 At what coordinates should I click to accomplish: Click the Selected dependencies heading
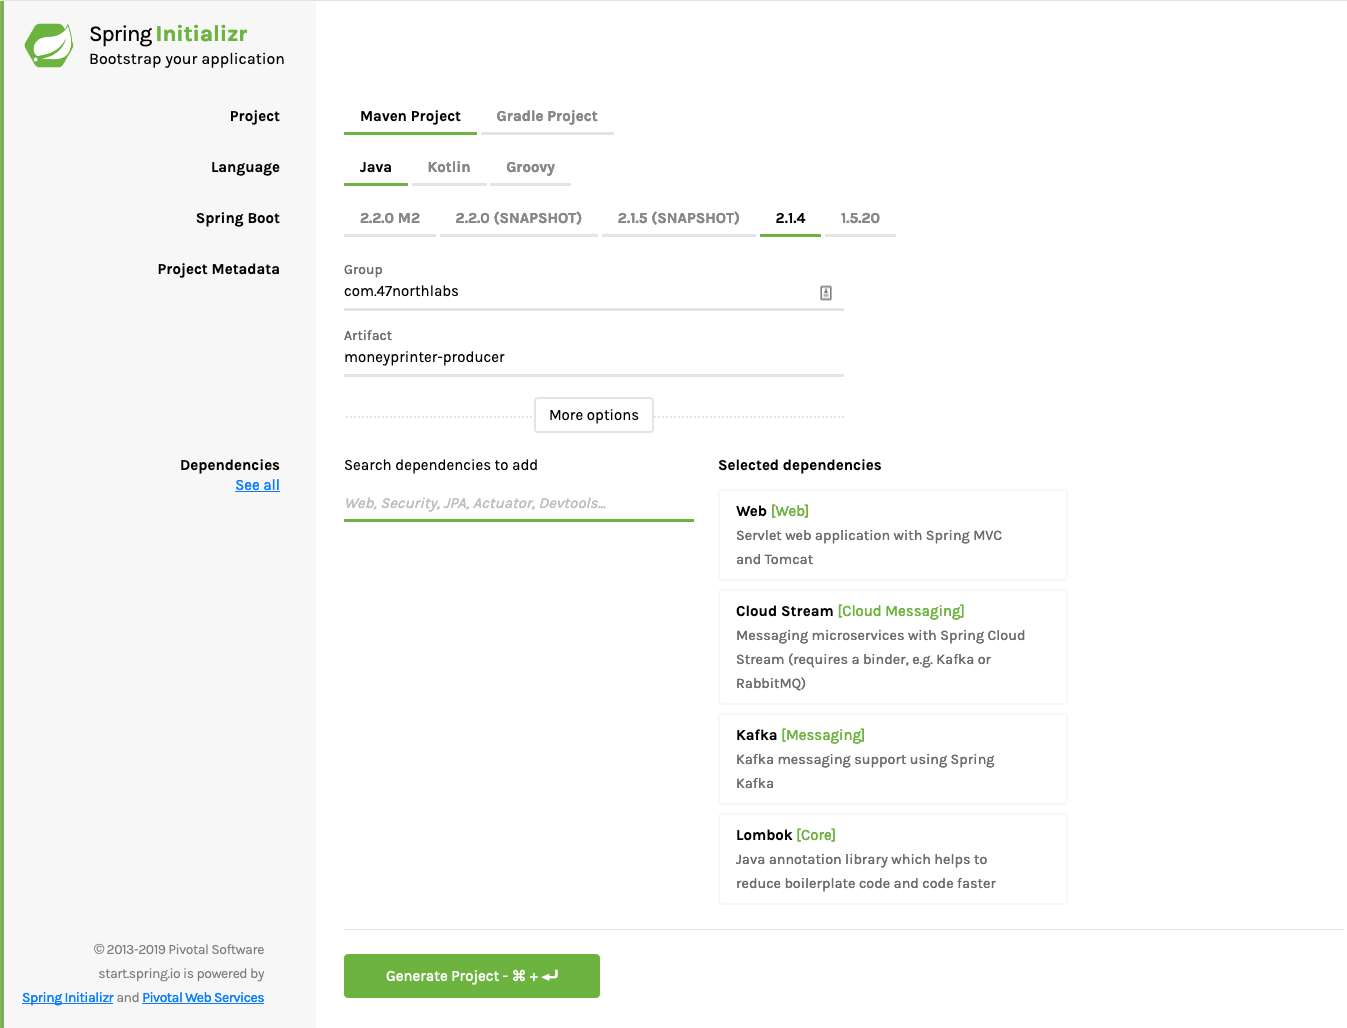coord(800,465)
